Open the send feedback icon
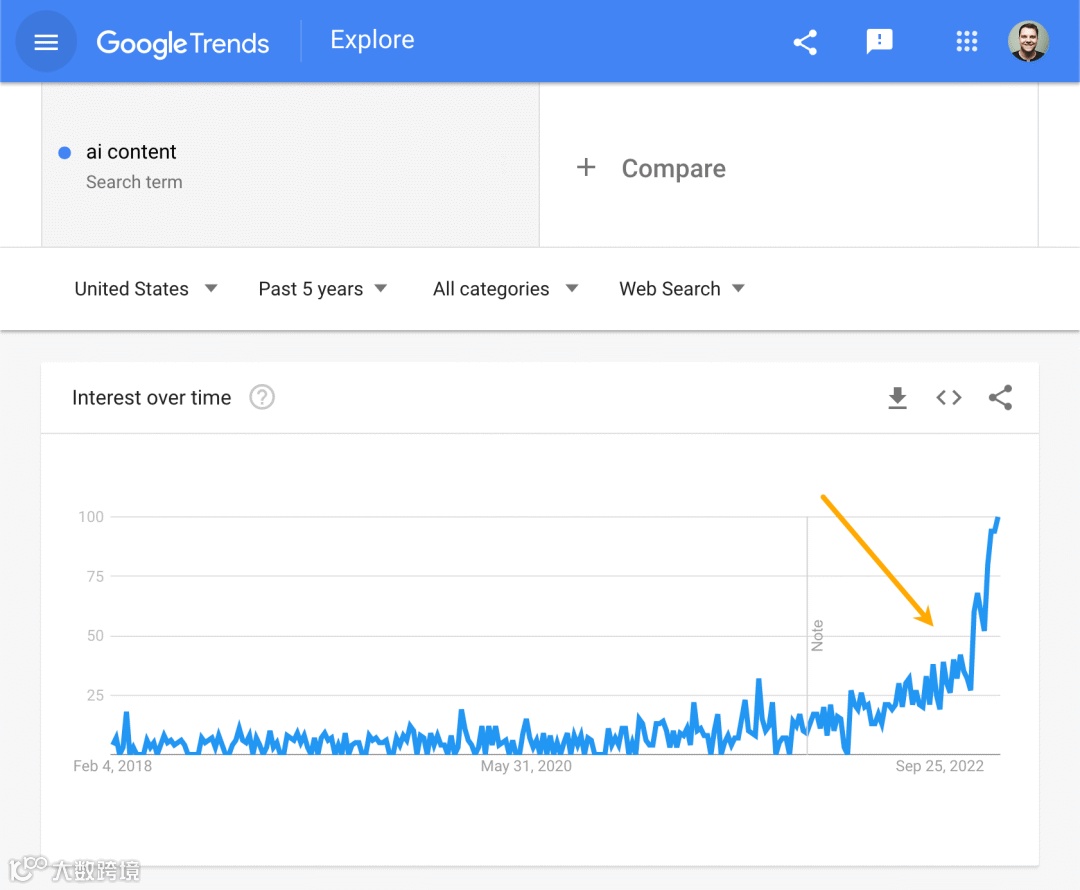 pyautogui.click(x=879, y=41)
